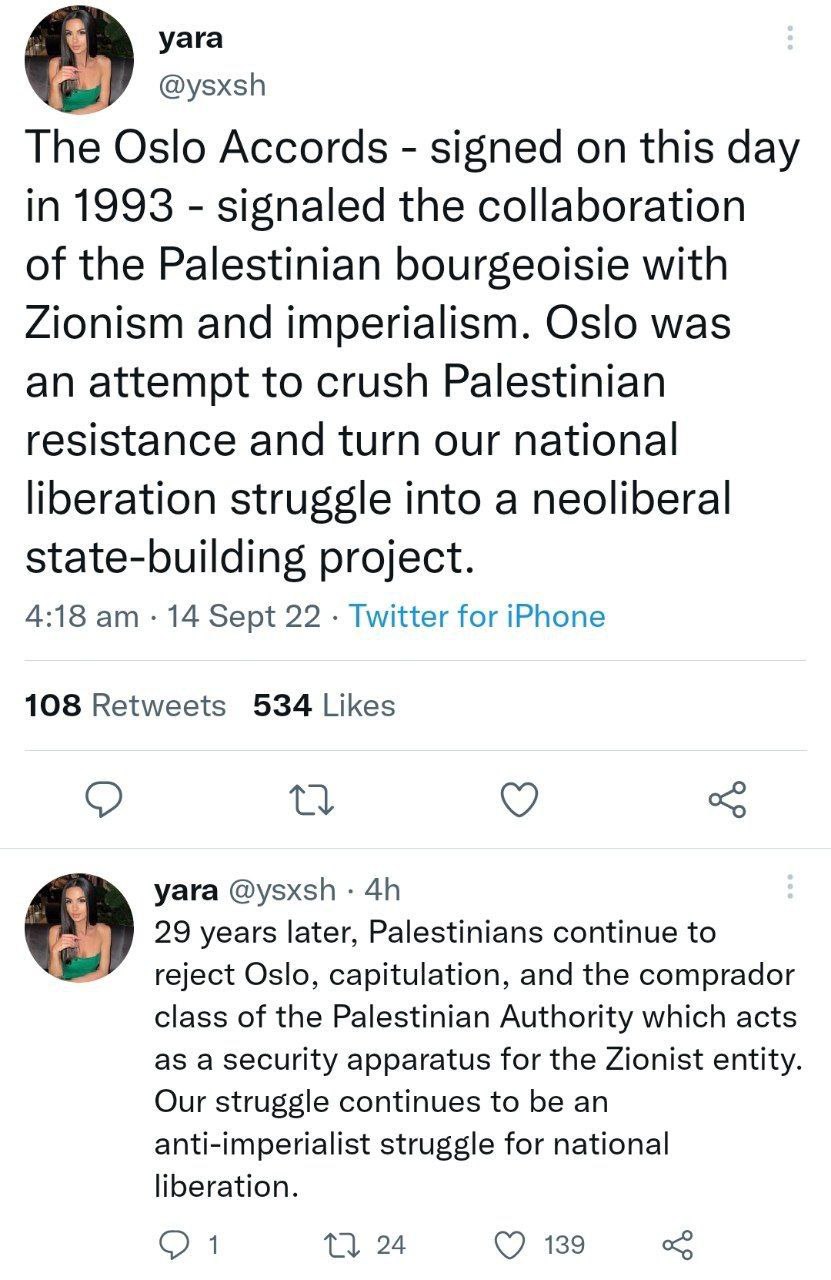831x1280 pixels.
Task: Open the @ysxsh handle under main tweet name
Action: pos(212,85)
